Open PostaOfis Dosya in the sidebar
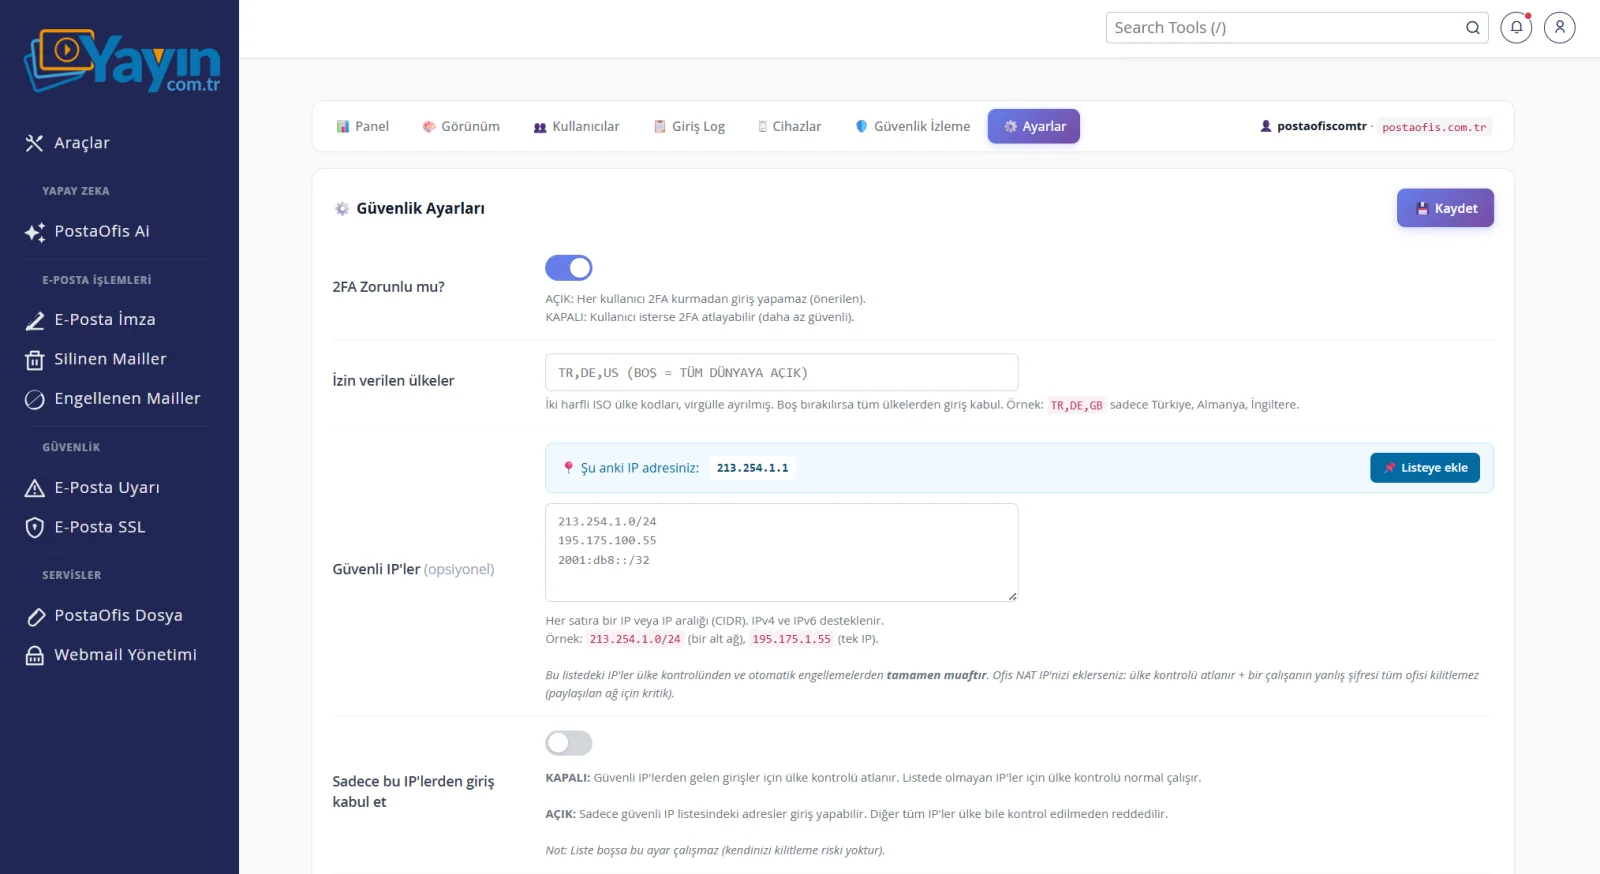Viewport: 1600px width, 874px height. (120, 616)
